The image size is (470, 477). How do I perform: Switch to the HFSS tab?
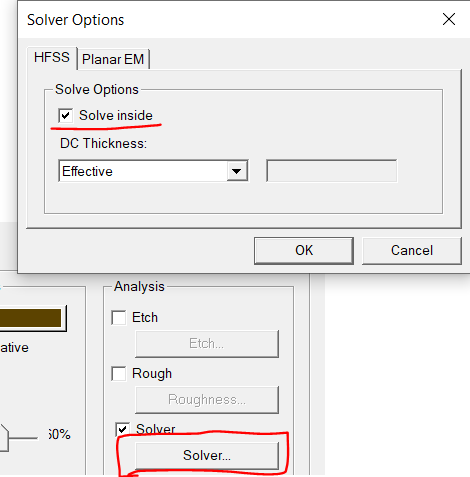[52, 58]
